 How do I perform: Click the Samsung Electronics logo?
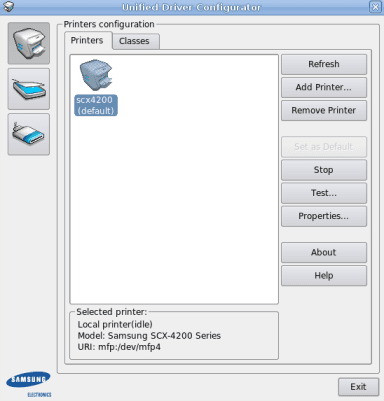[29, 384]
